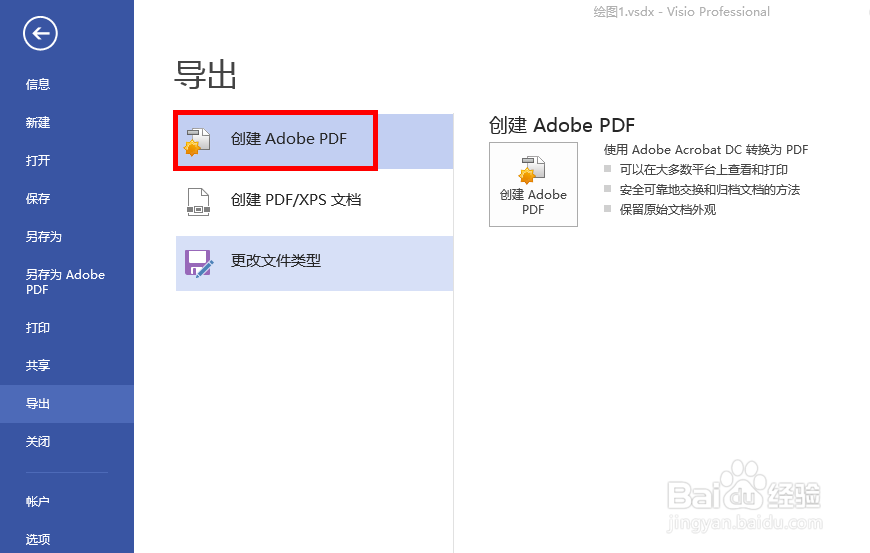Select the 创建 PDF/XPS 文档 option
The width and height of the screenshot is (870, 553).
pyautogui.click(x=315, y=202)
